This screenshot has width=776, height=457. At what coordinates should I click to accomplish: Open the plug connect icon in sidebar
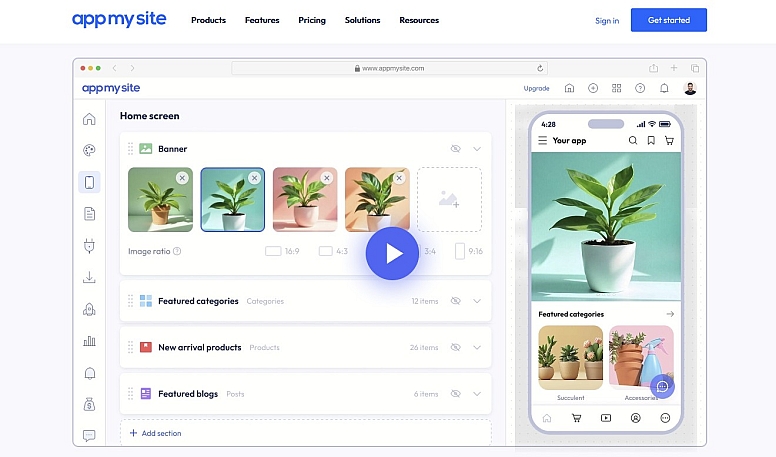pyautogui.click(x=89, y=246)
